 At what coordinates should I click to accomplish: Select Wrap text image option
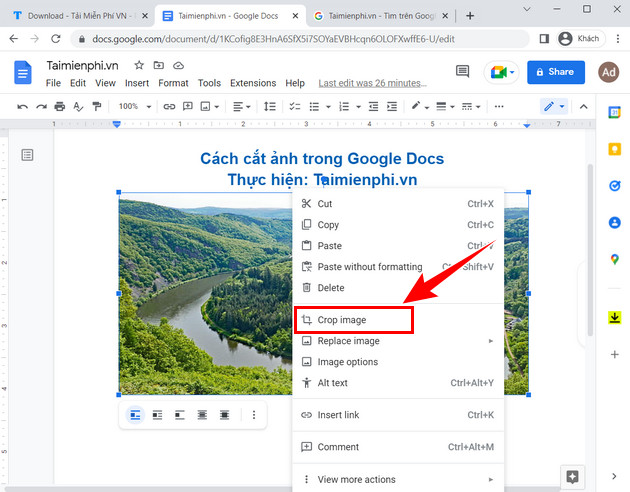coord(158,415)
